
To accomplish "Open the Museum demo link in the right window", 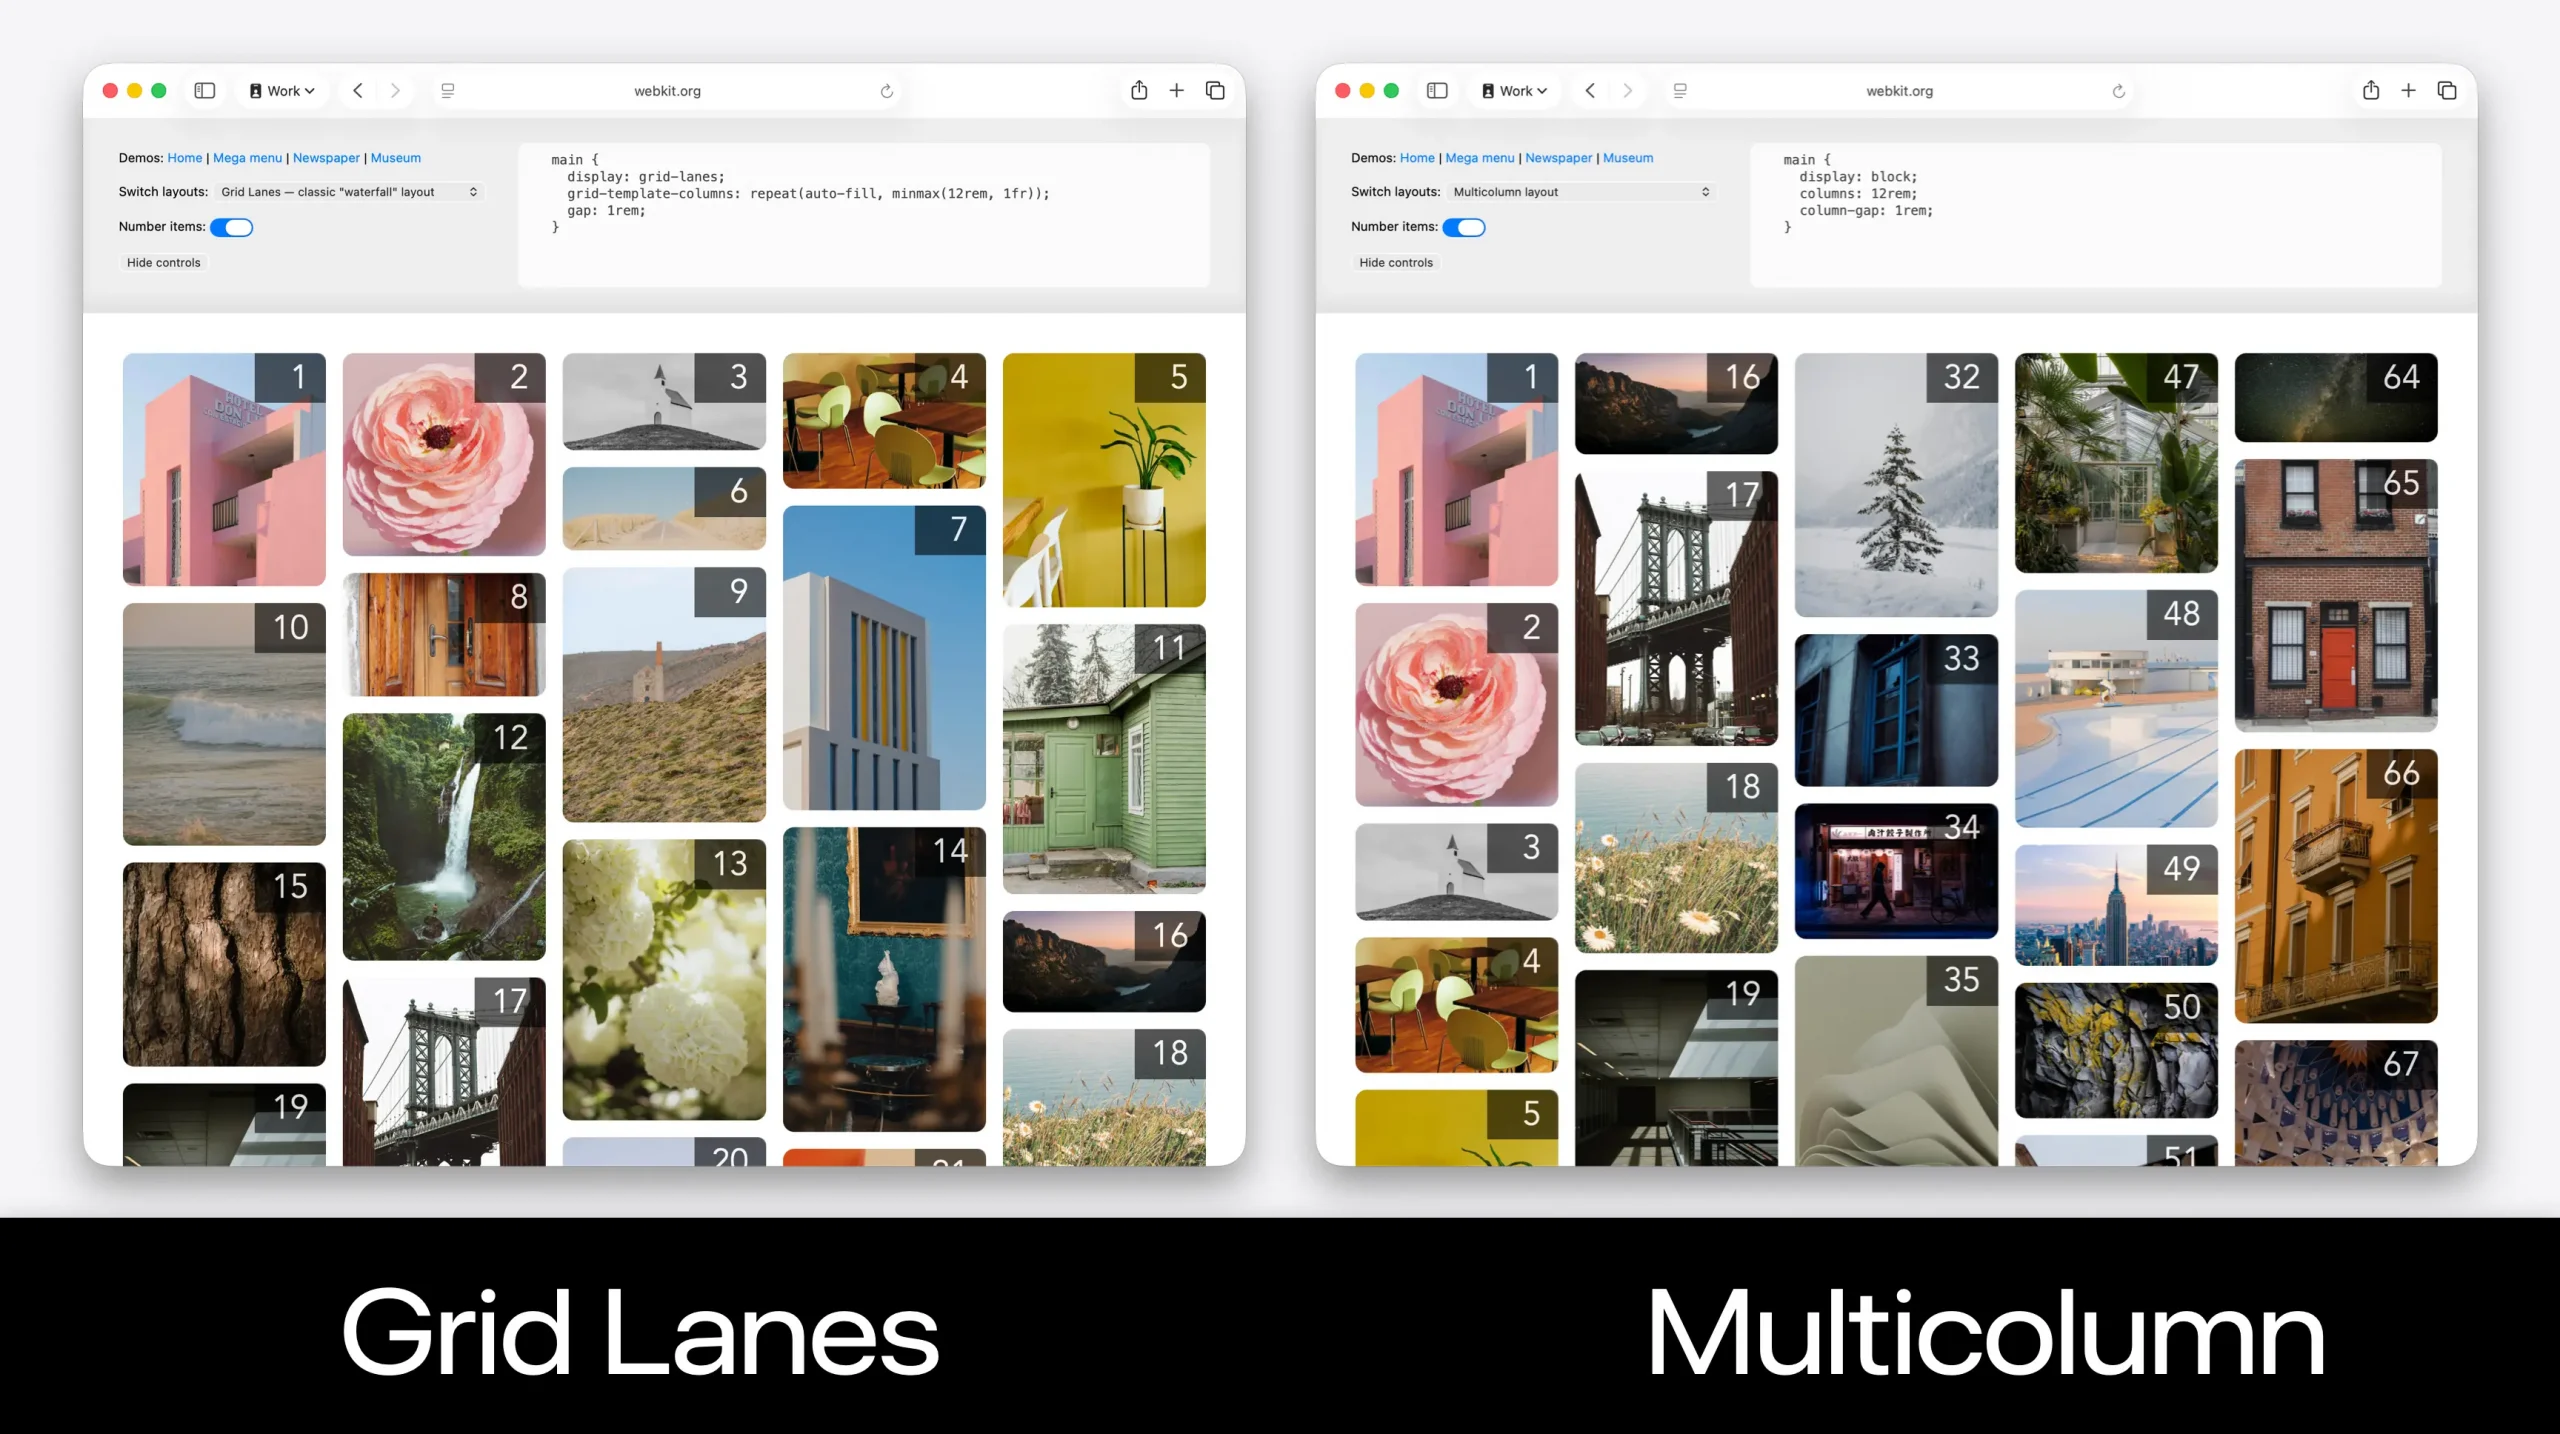I will click(x=1628, y=157).
